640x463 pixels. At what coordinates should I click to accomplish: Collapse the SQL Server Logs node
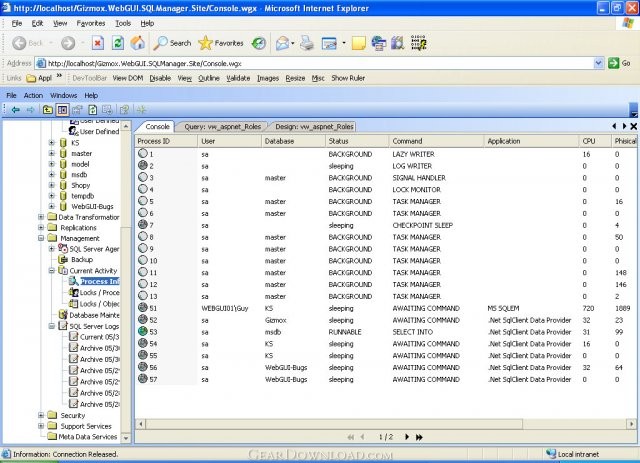(52, 326)
